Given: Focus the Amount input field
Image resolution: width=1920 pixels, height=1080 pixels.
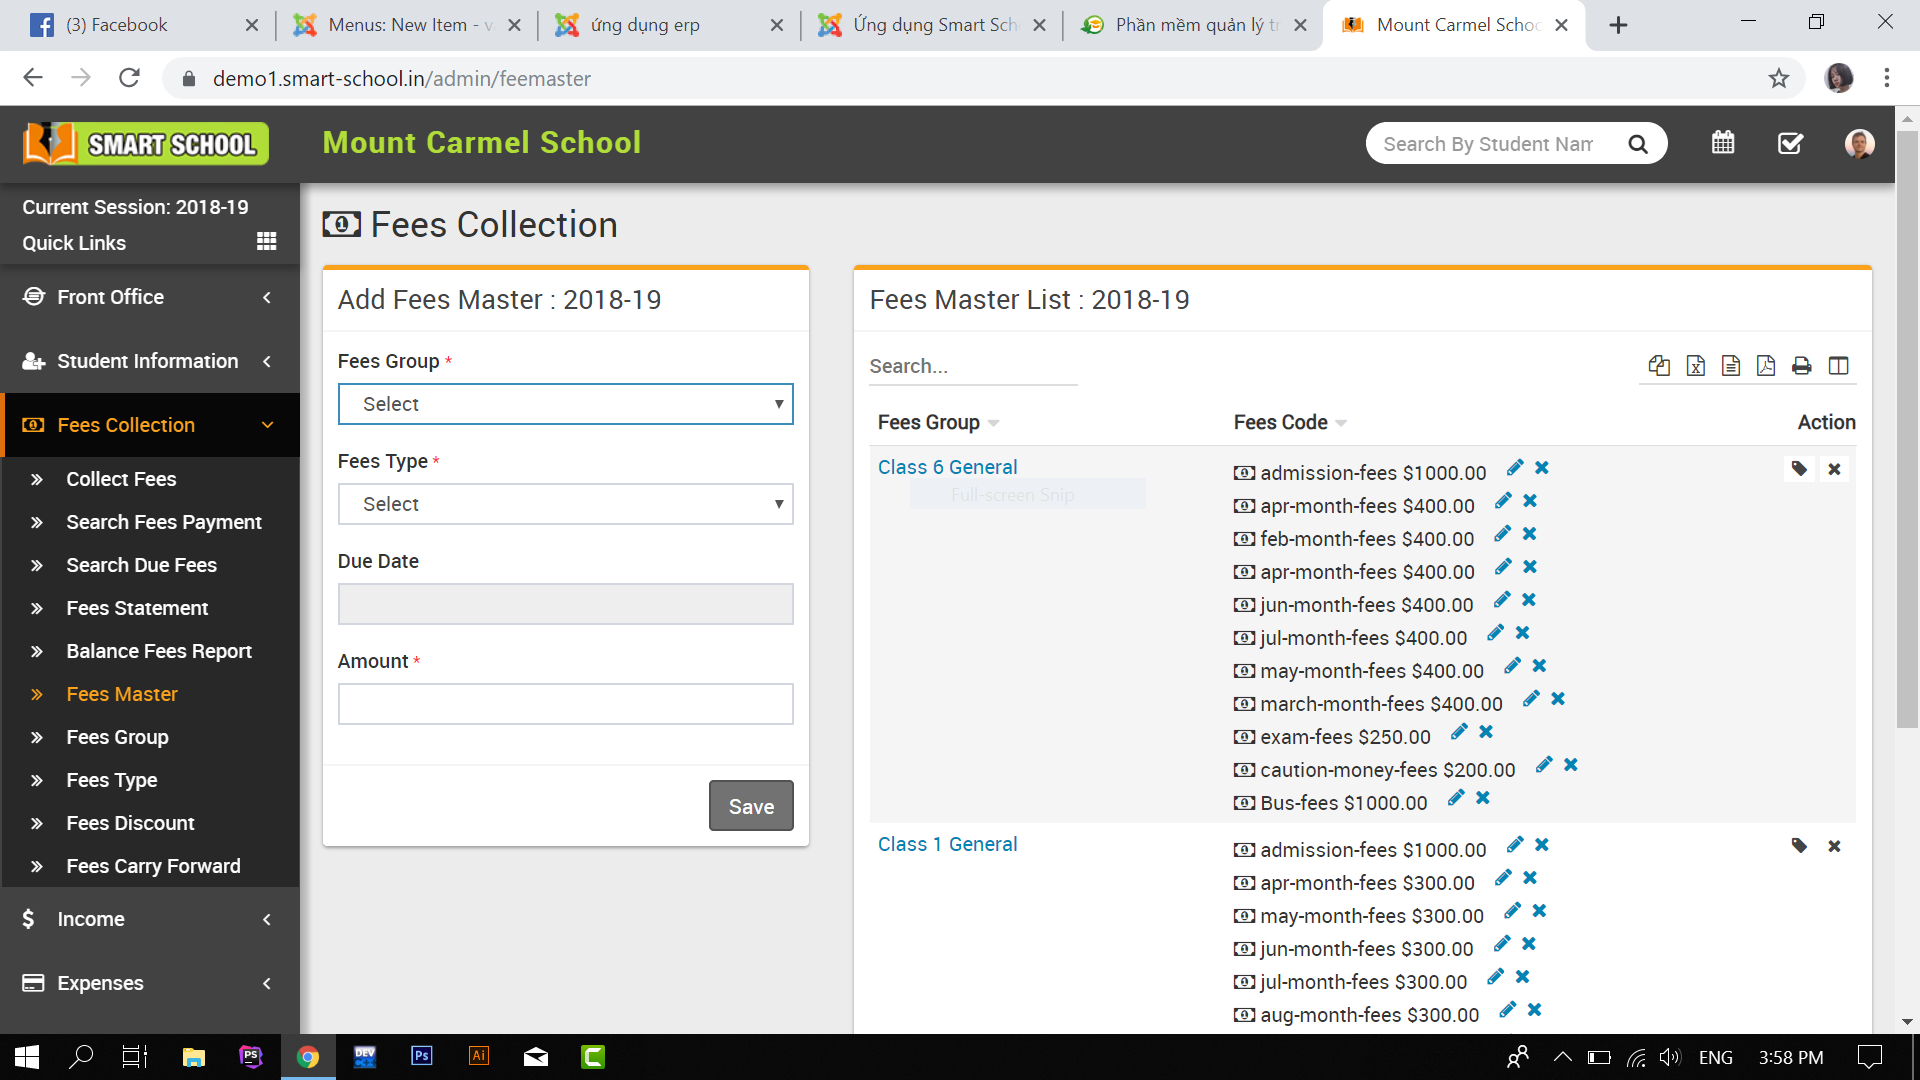Looking at the screenshot, I should pyautogui.click(x=566, y=704).
